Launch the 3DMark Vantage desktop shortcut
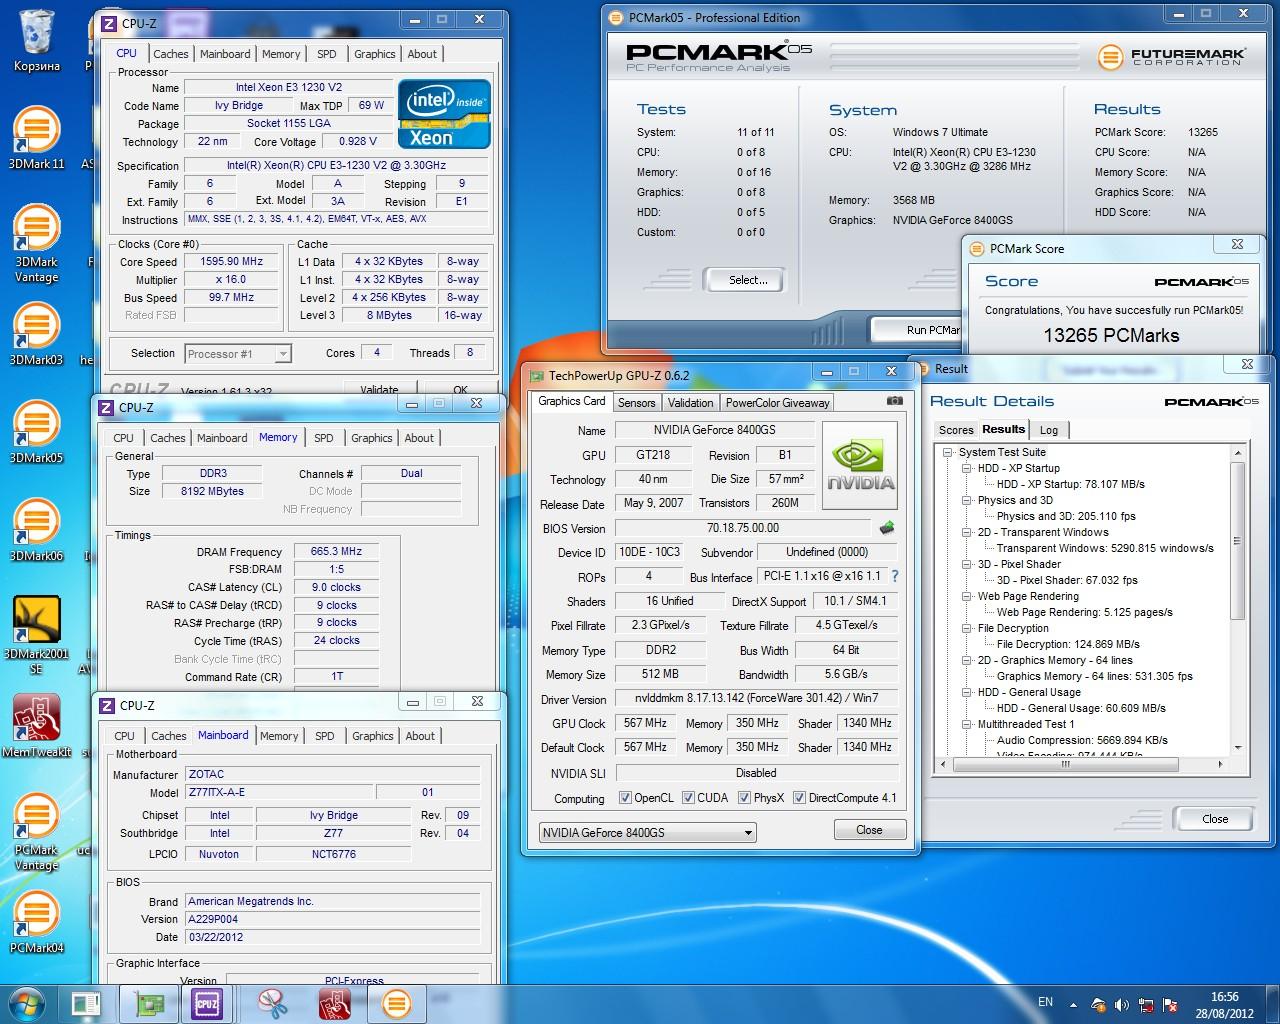The height and width of the screenshot is (1024, 1280). tap(36, 244)
